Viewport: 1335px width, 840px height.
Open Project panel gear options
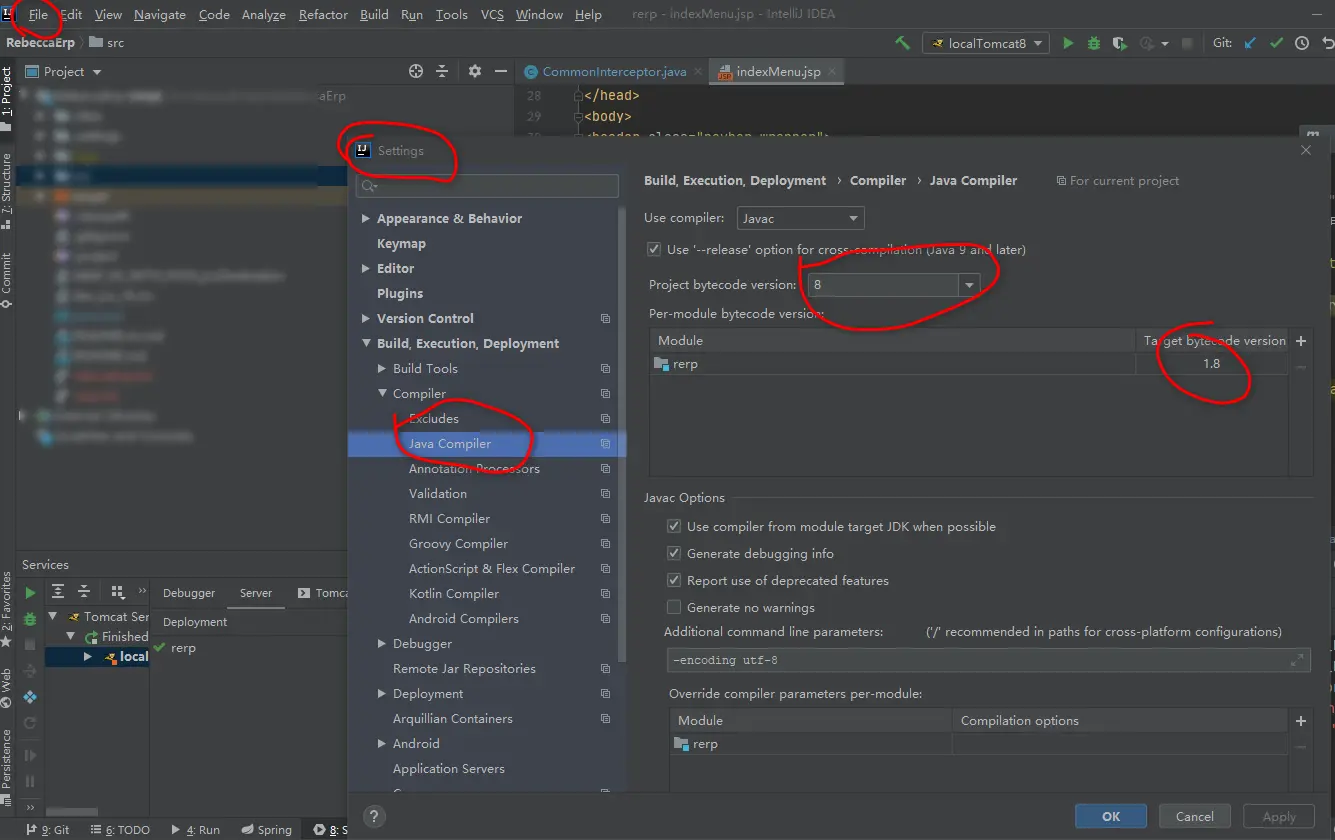(474, 71)
